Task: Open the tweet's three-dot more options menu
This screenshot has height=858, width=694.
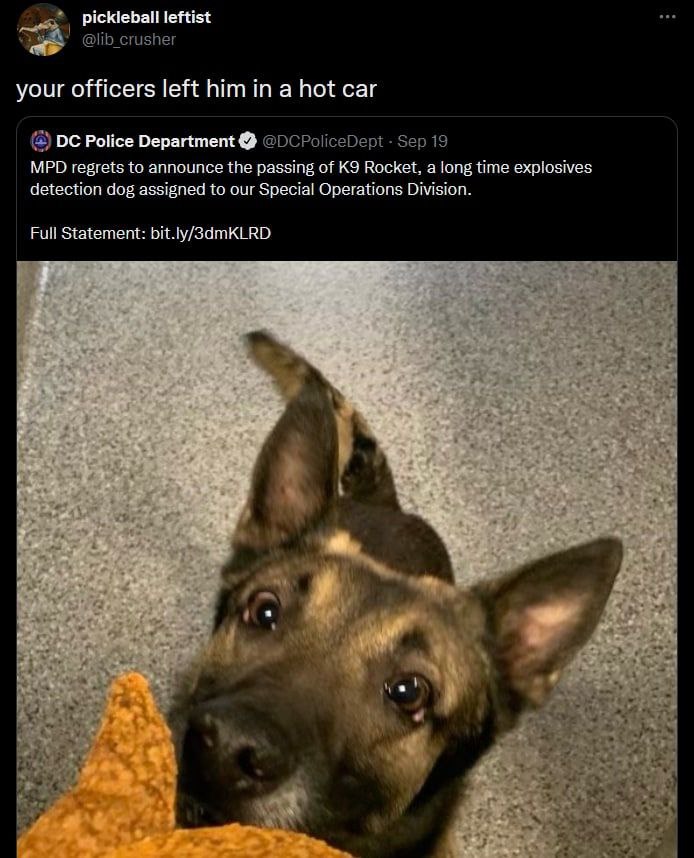Action: [x=667, y=17]
